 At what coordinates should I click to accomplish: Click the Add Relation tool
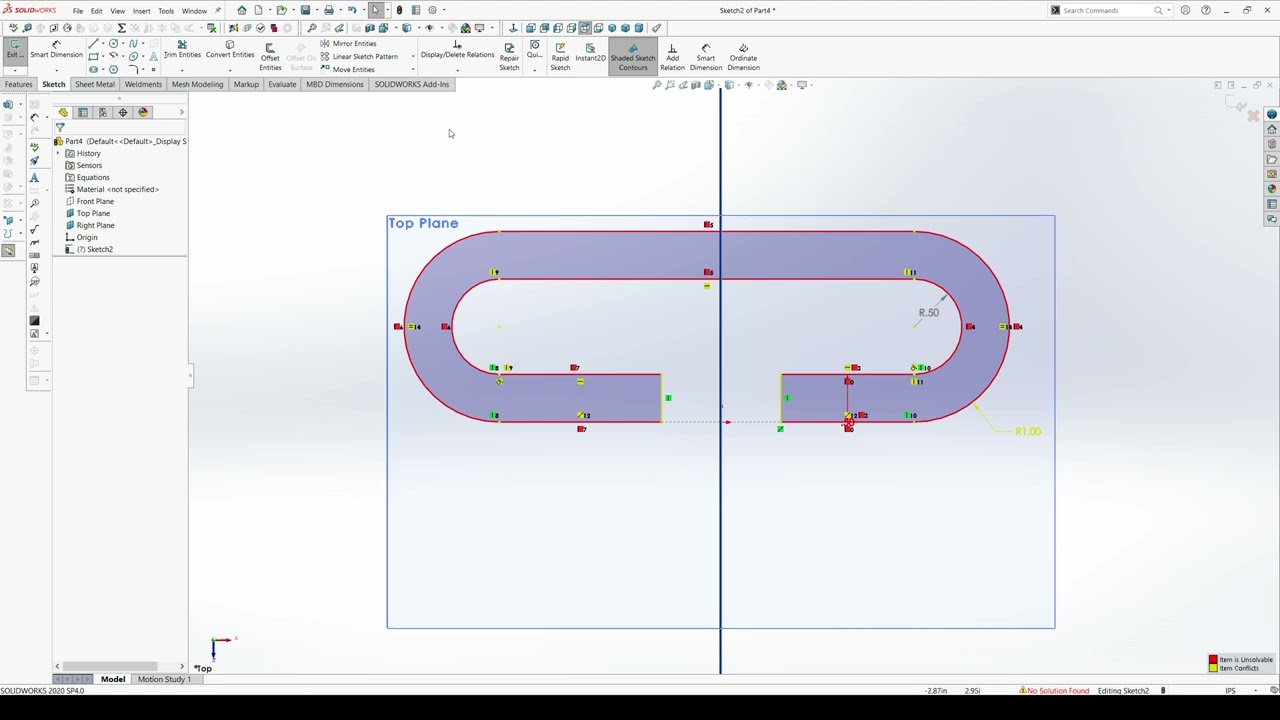[672, 57]
